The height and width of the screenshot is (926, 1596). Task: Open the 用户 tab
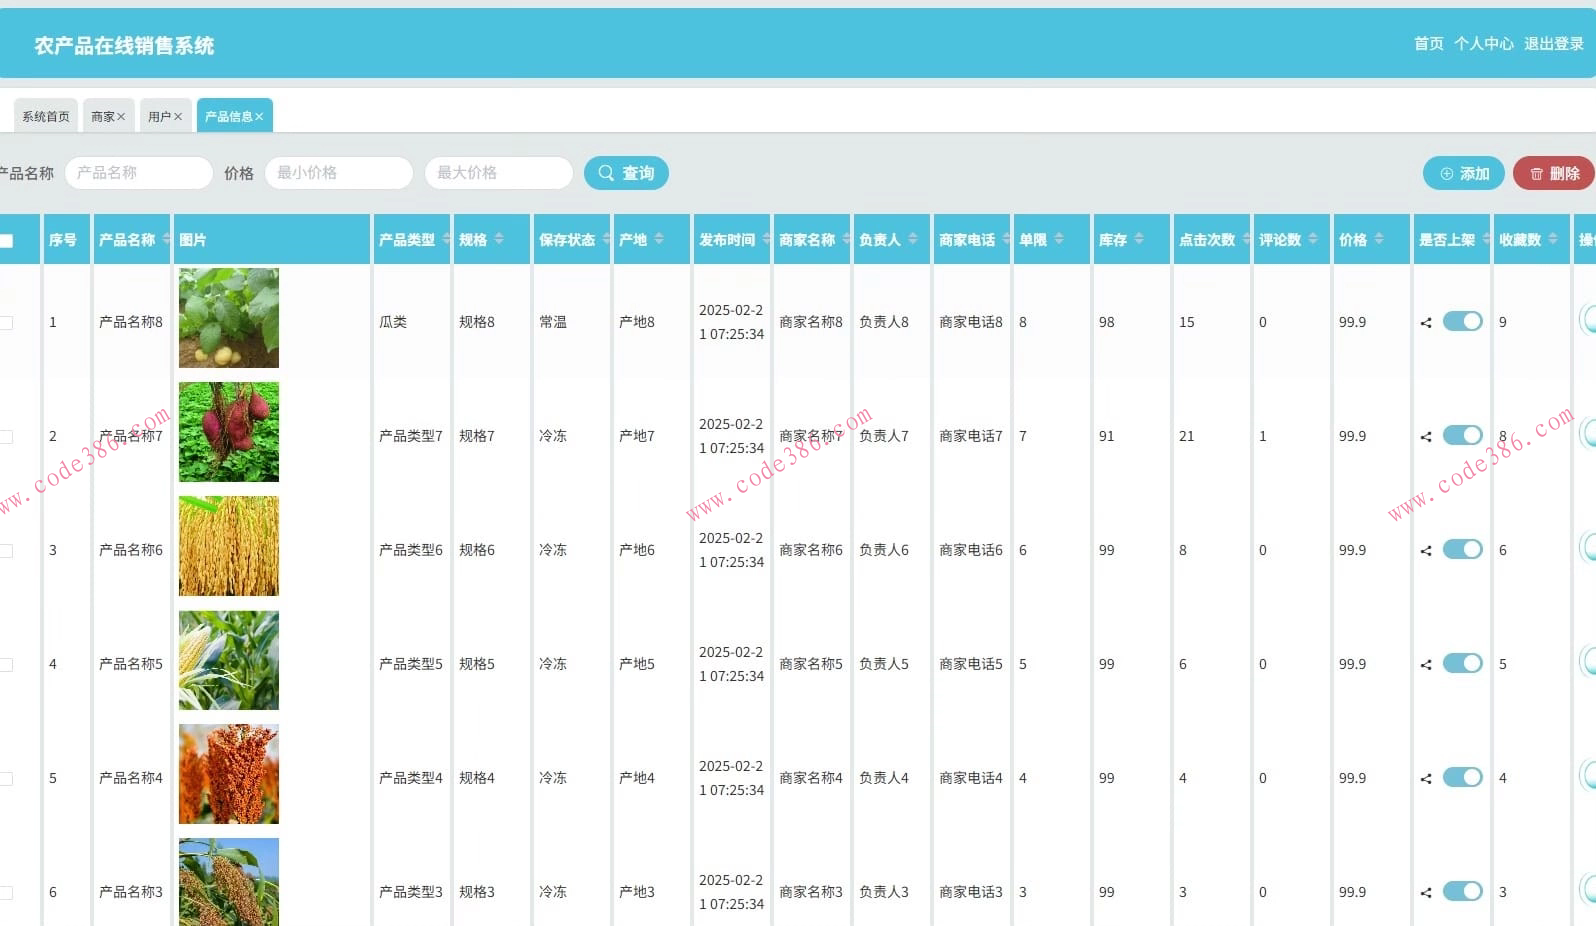(x=160, y=116)
